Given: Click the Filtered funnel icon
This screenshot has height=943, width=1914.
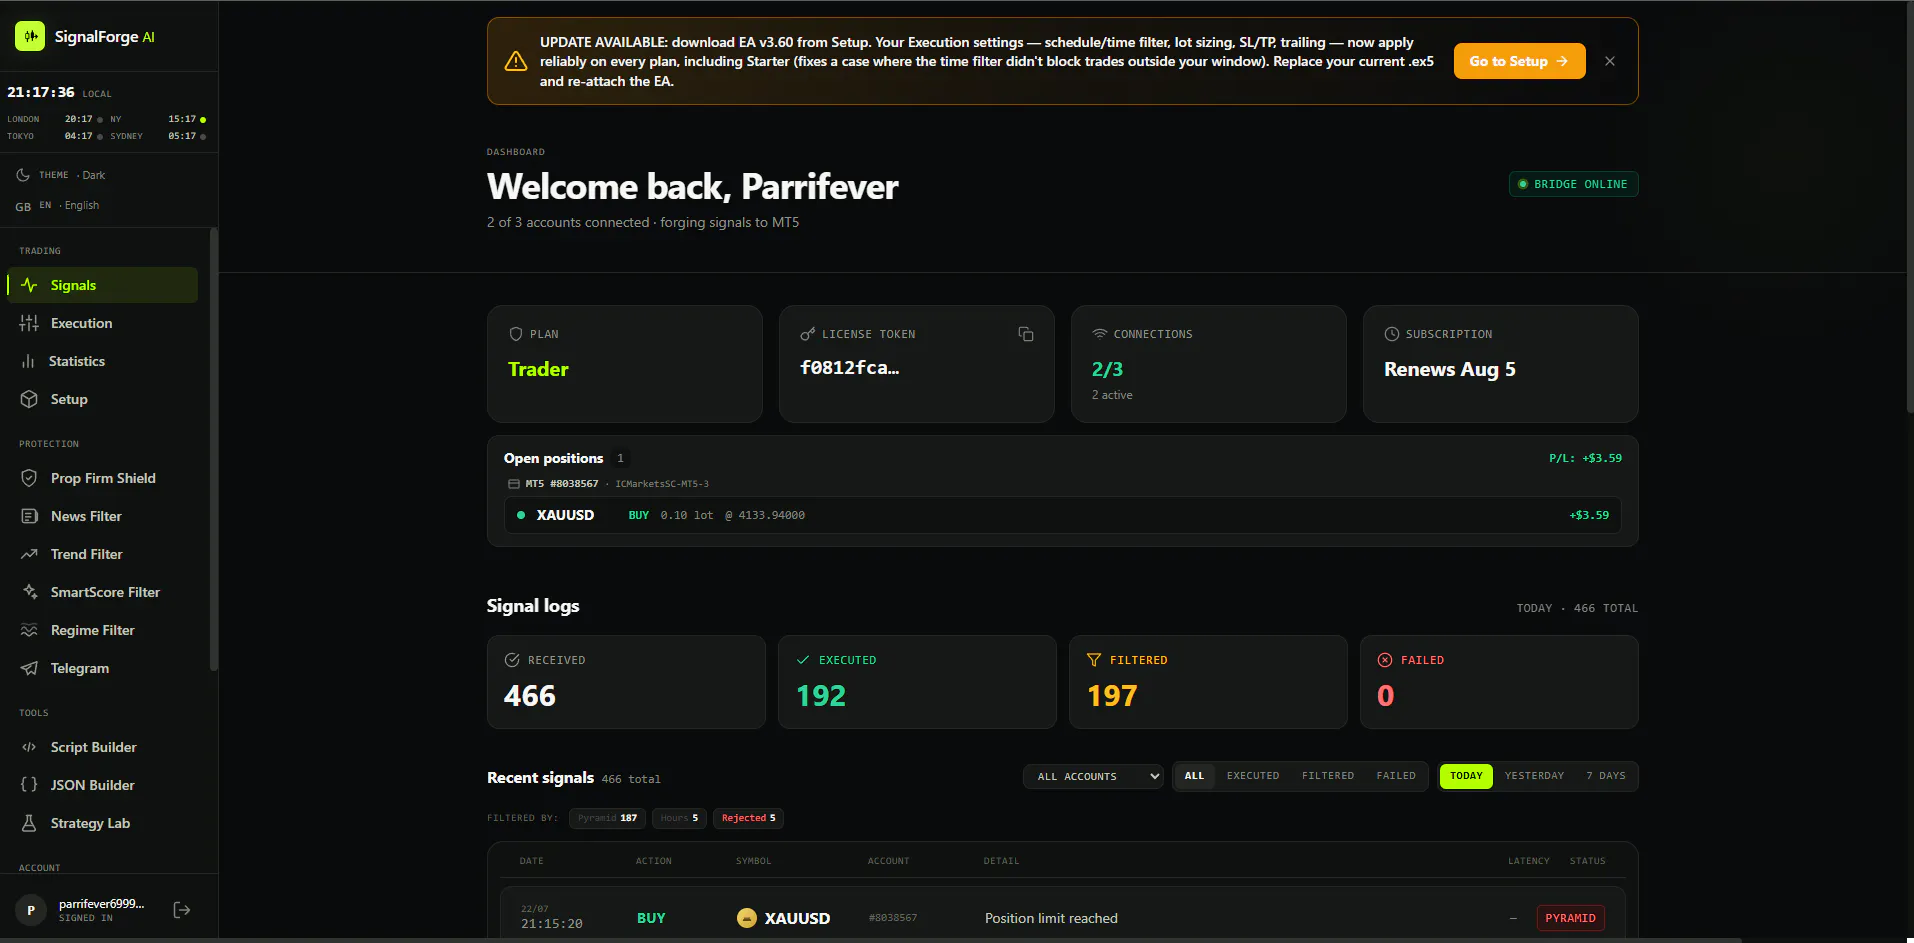Looking at the screenshot, I should (x=1094, y=660).
